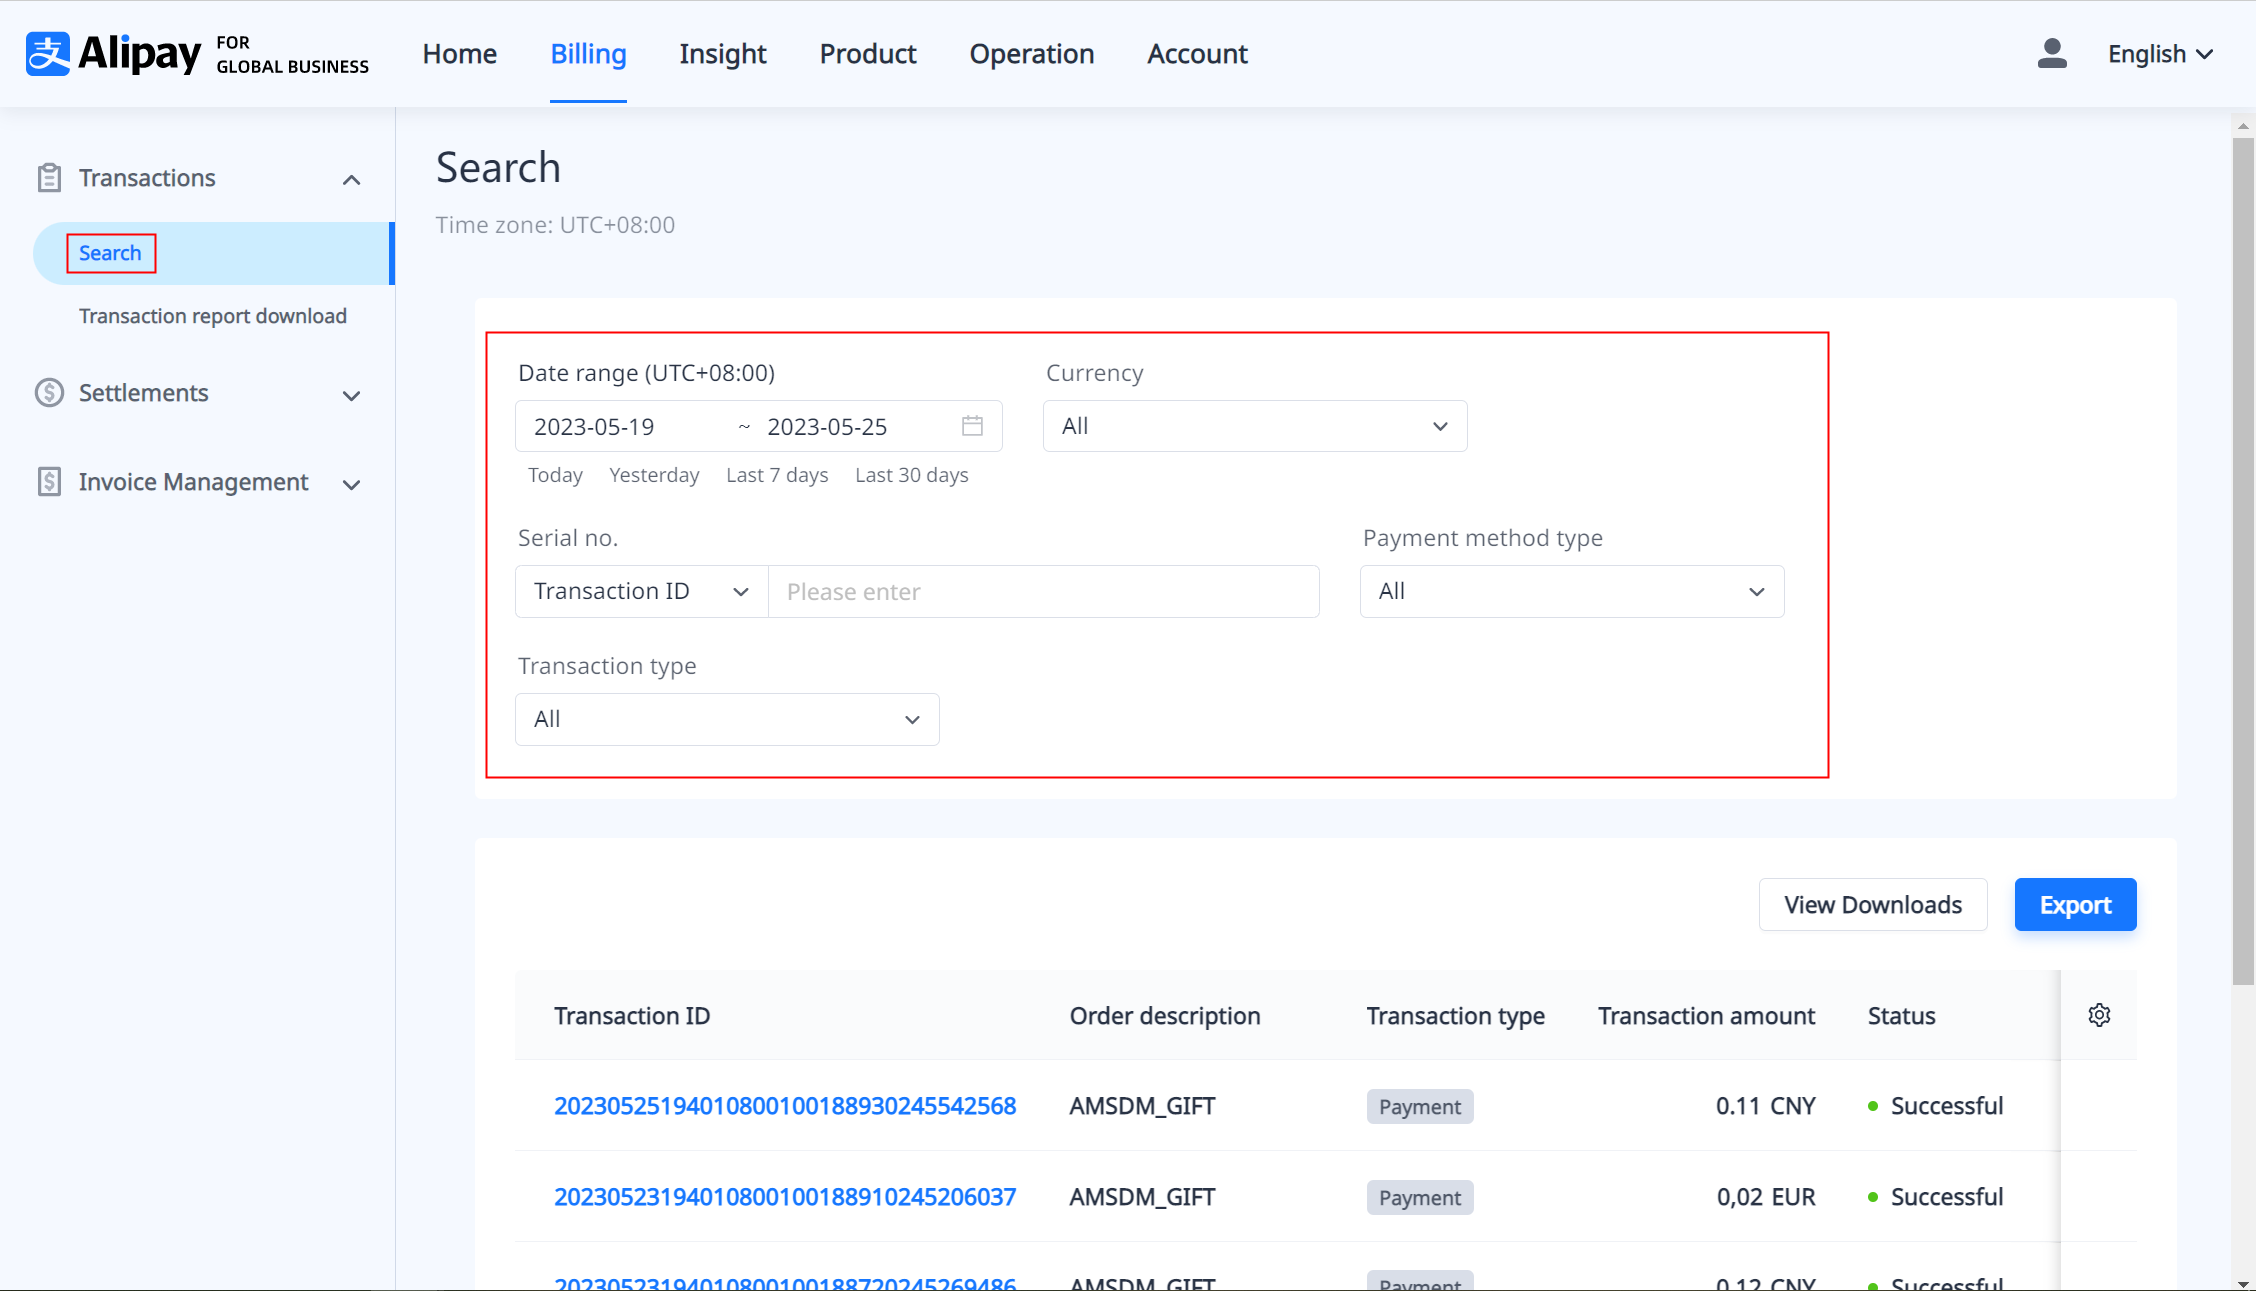Open the Payment method type dropdown
This screenshot has width=2256, height=1291.
pyautogui.click(x=1571, y=591)
